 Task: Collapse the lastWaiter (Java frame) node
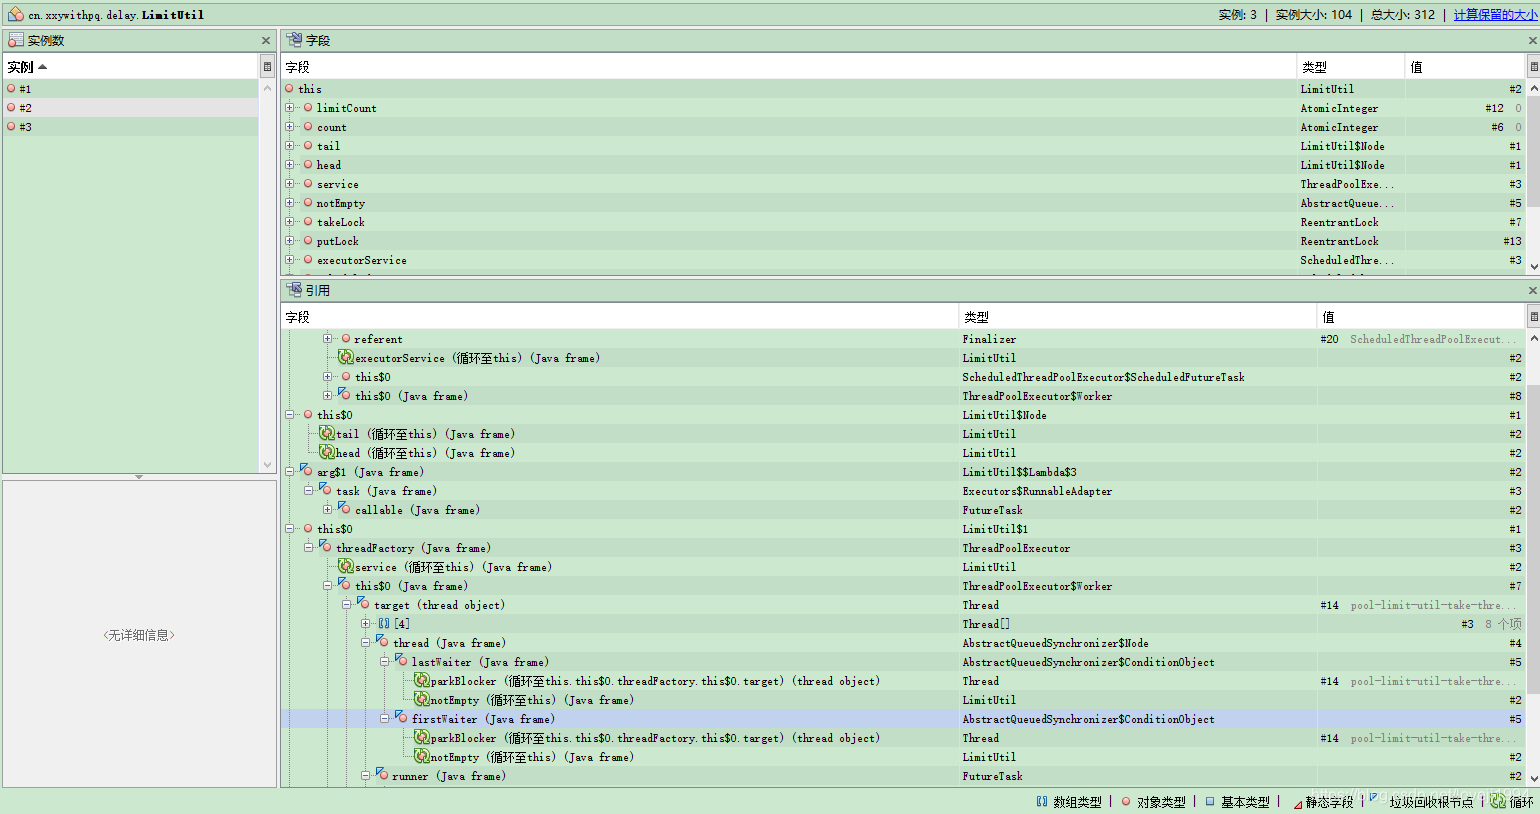(x=385, y=662)
